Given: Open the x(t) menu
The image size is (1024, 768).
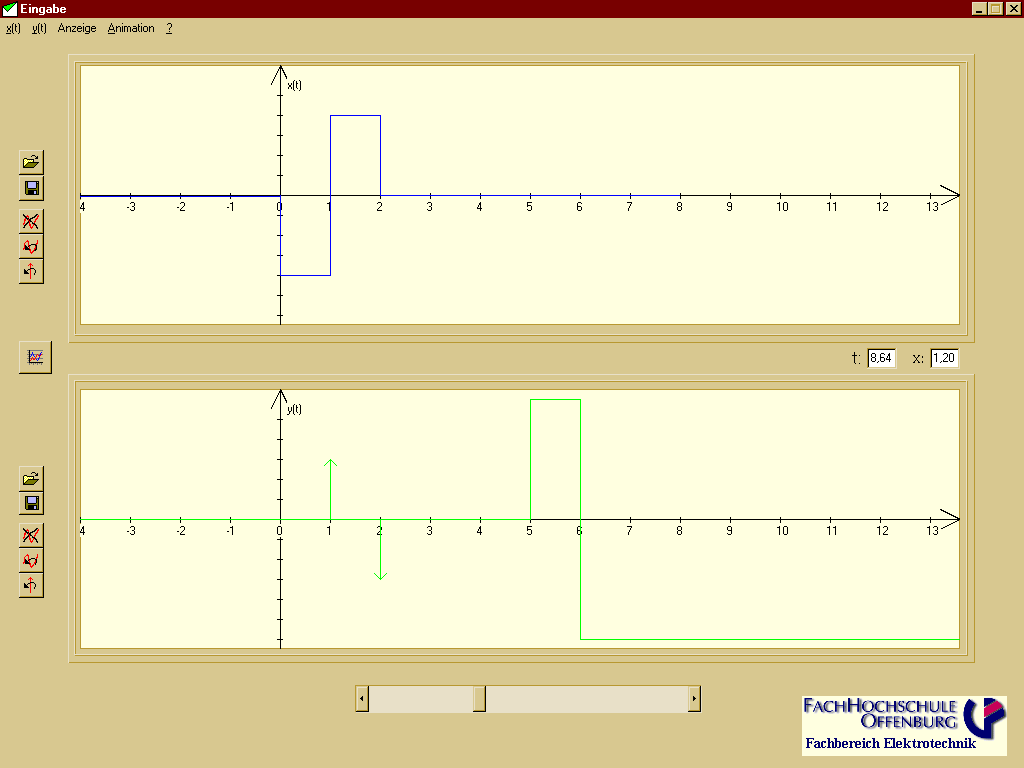Looking at the screenshot, I should (x=13, y=28).
